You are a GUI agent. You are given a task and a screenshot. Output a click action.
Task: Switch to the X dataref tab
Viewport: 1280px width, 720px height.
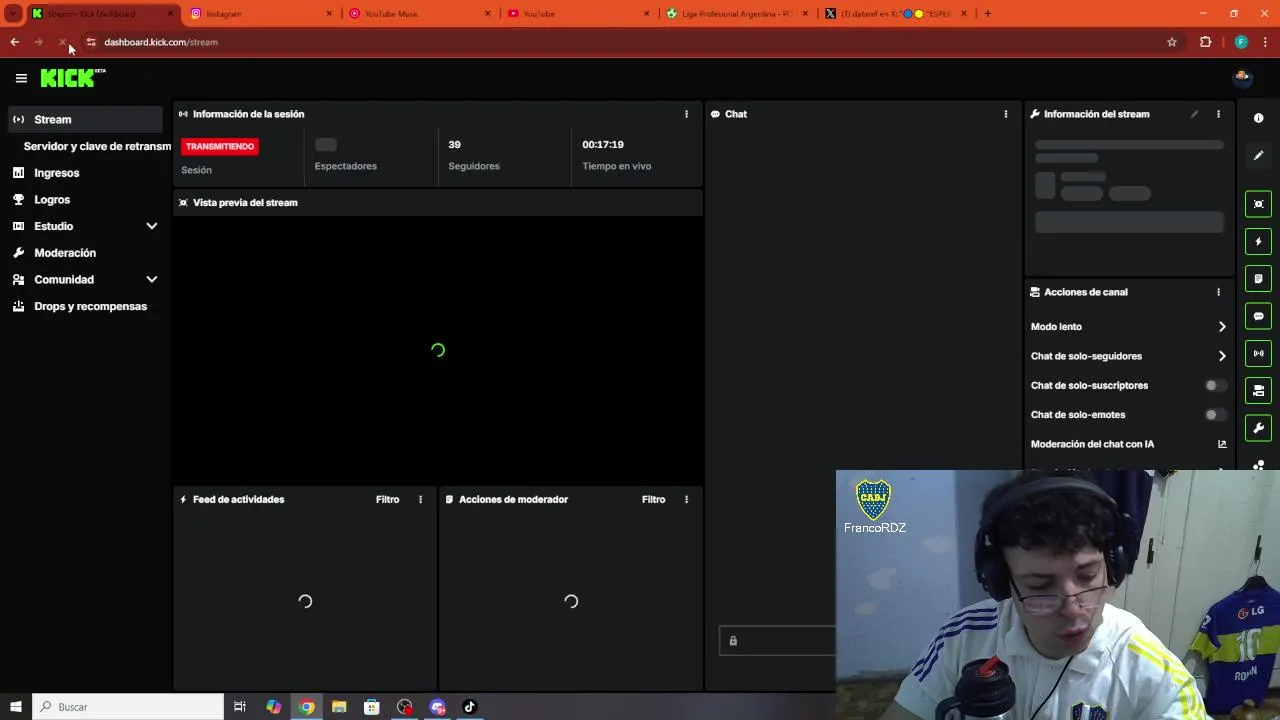[x=896, y=14]
